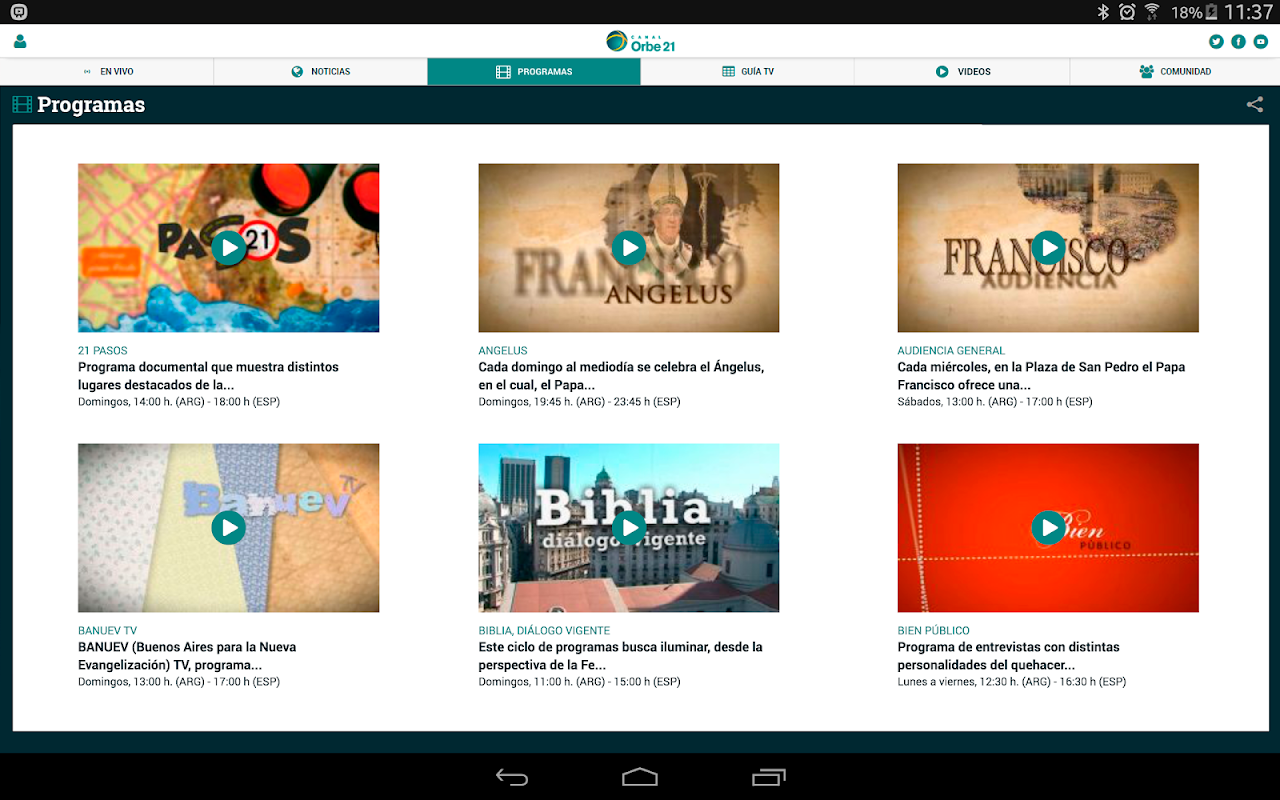The image size is (1280, 800).
Task: Play the Biblia diálogo vigente video
Action: (629, 527)
